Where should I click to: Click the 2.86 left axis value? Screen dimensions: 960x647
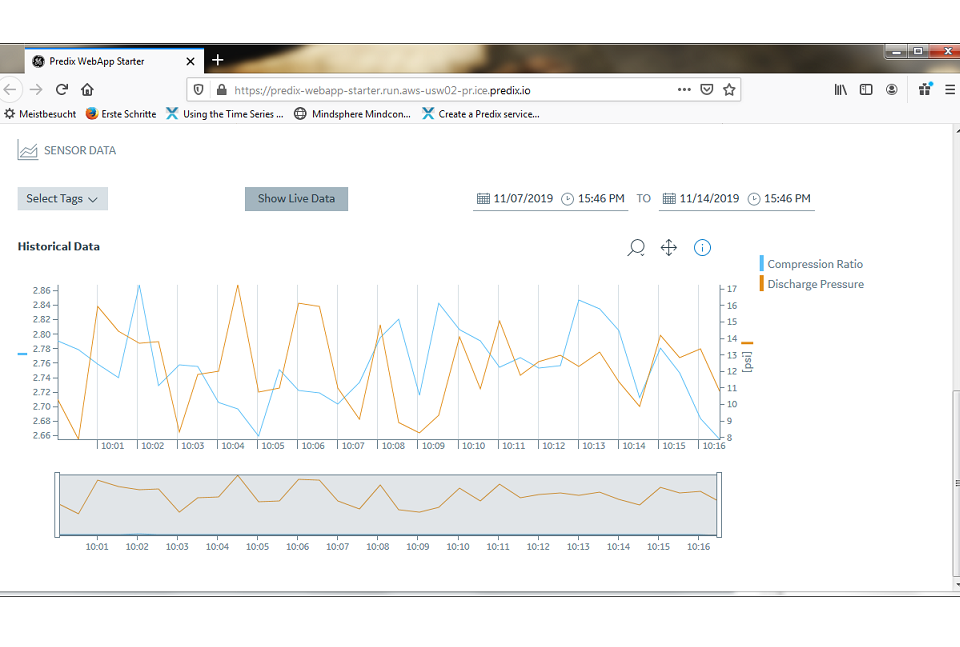coord(42,290)
